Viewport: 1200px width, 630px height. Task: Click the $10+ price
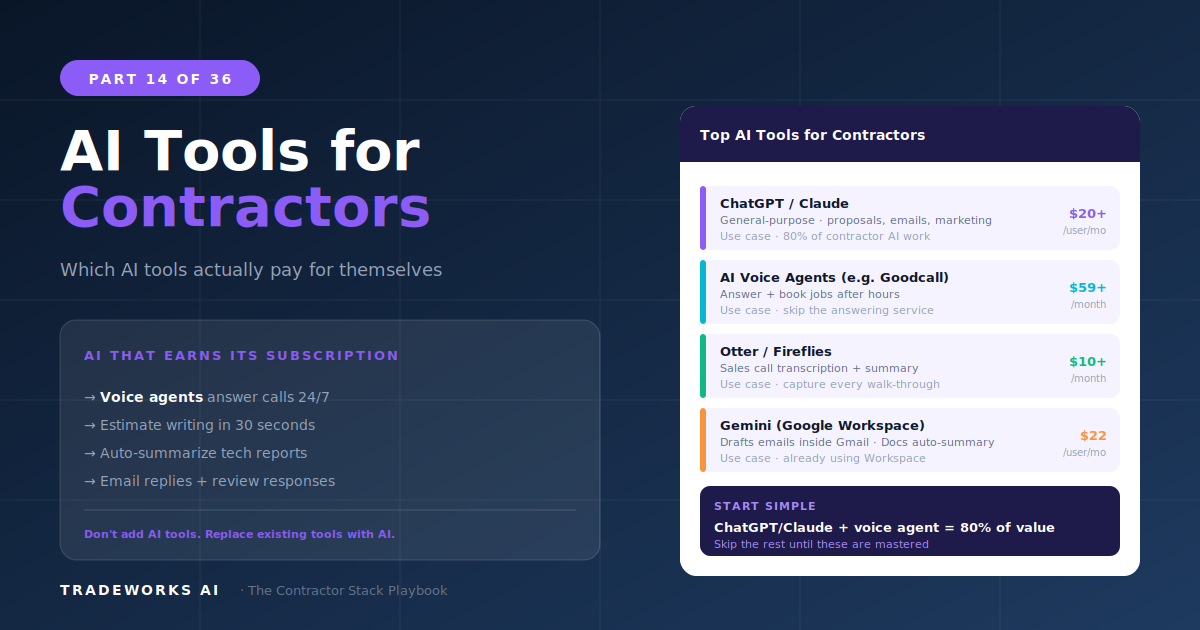click(x=1087, y=361)
